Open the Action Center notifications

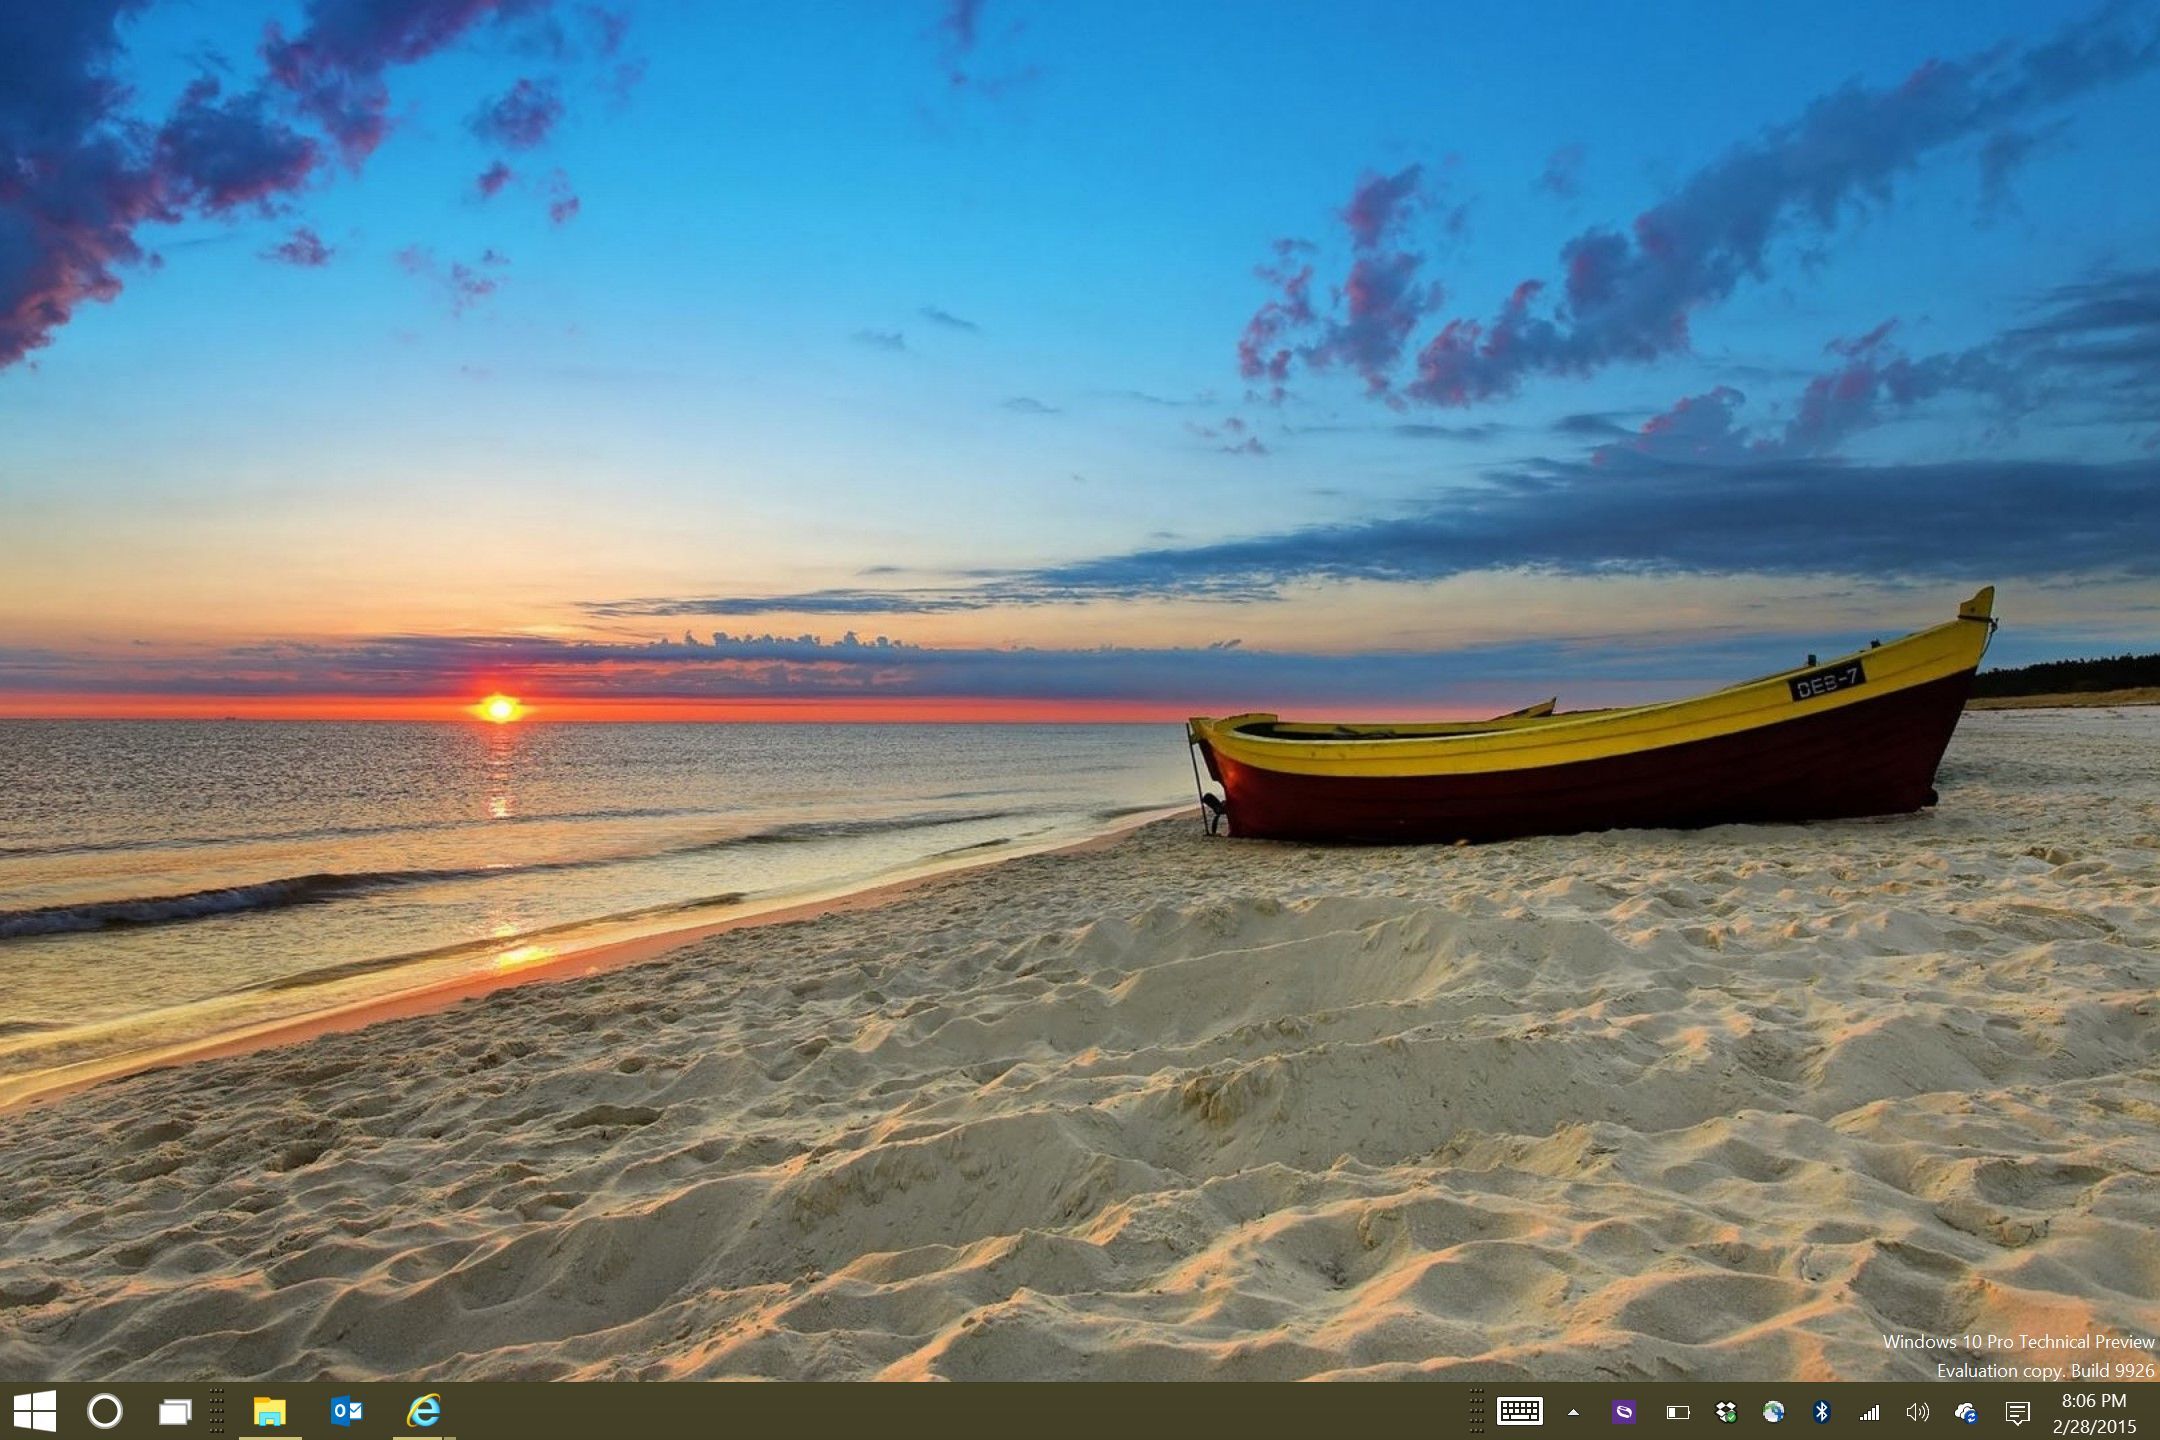(2018, 1412)
